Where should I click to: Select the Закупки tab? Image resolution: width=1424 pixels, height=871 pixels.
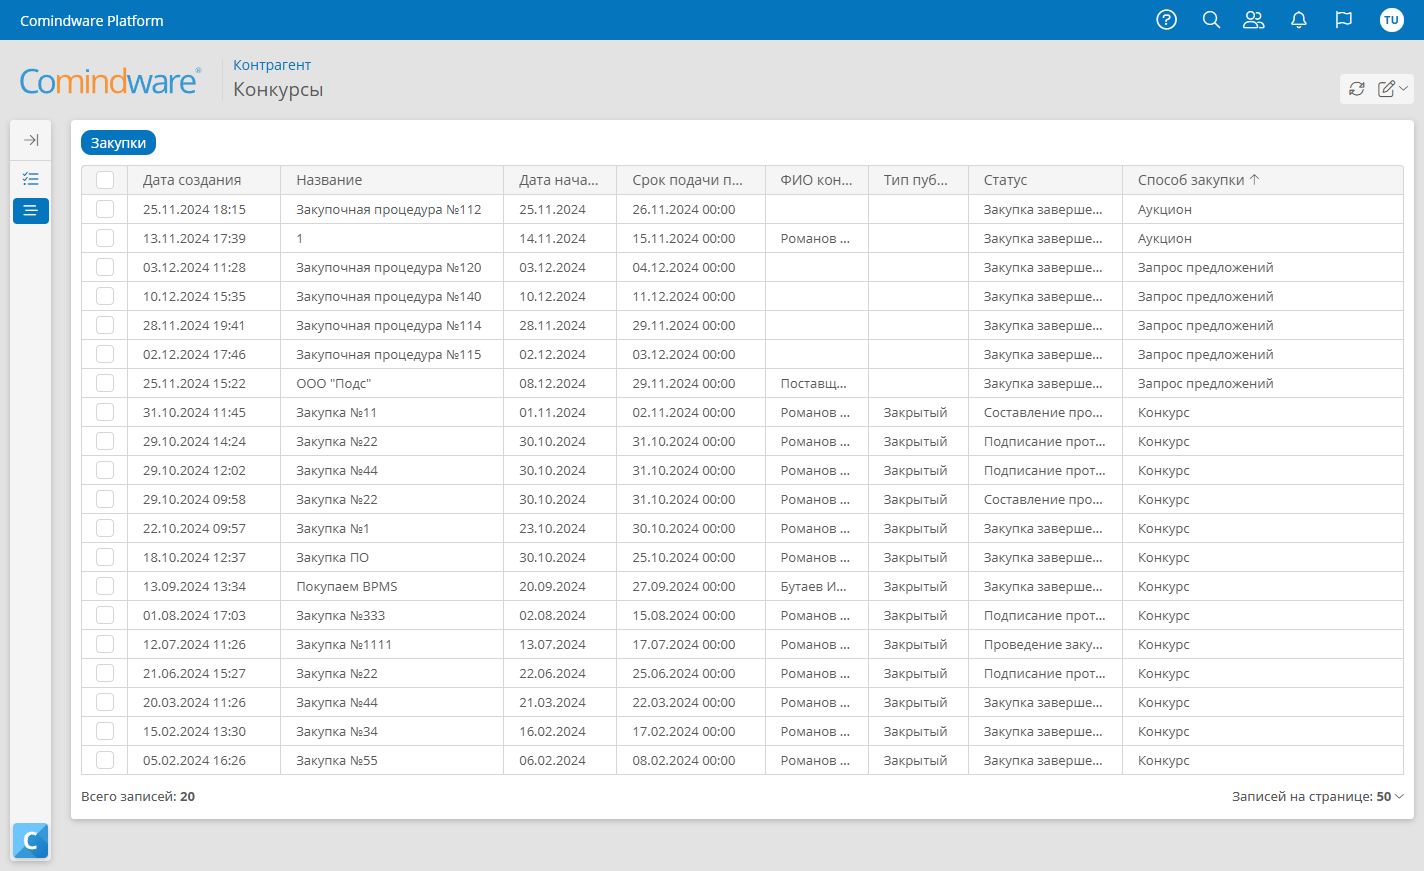(x=118, y=143)
